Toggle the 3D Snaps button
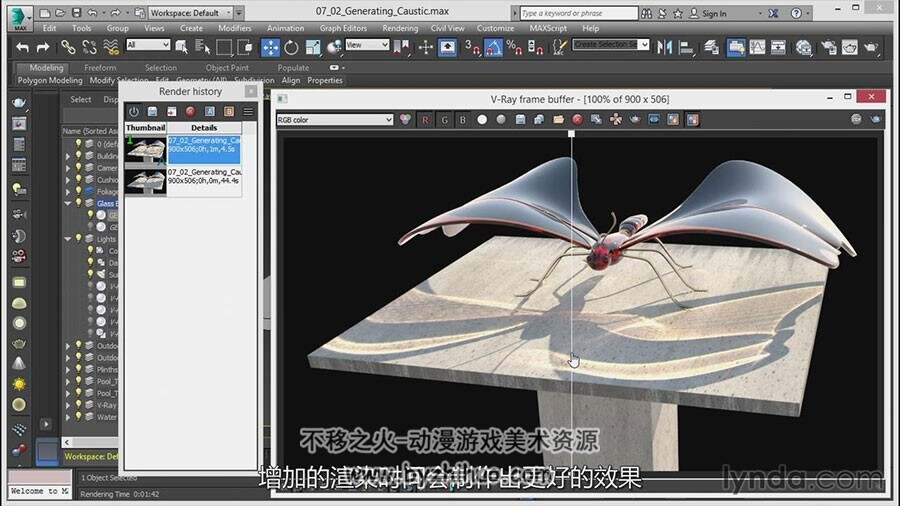Screen dimensions: 900x506 472,47
